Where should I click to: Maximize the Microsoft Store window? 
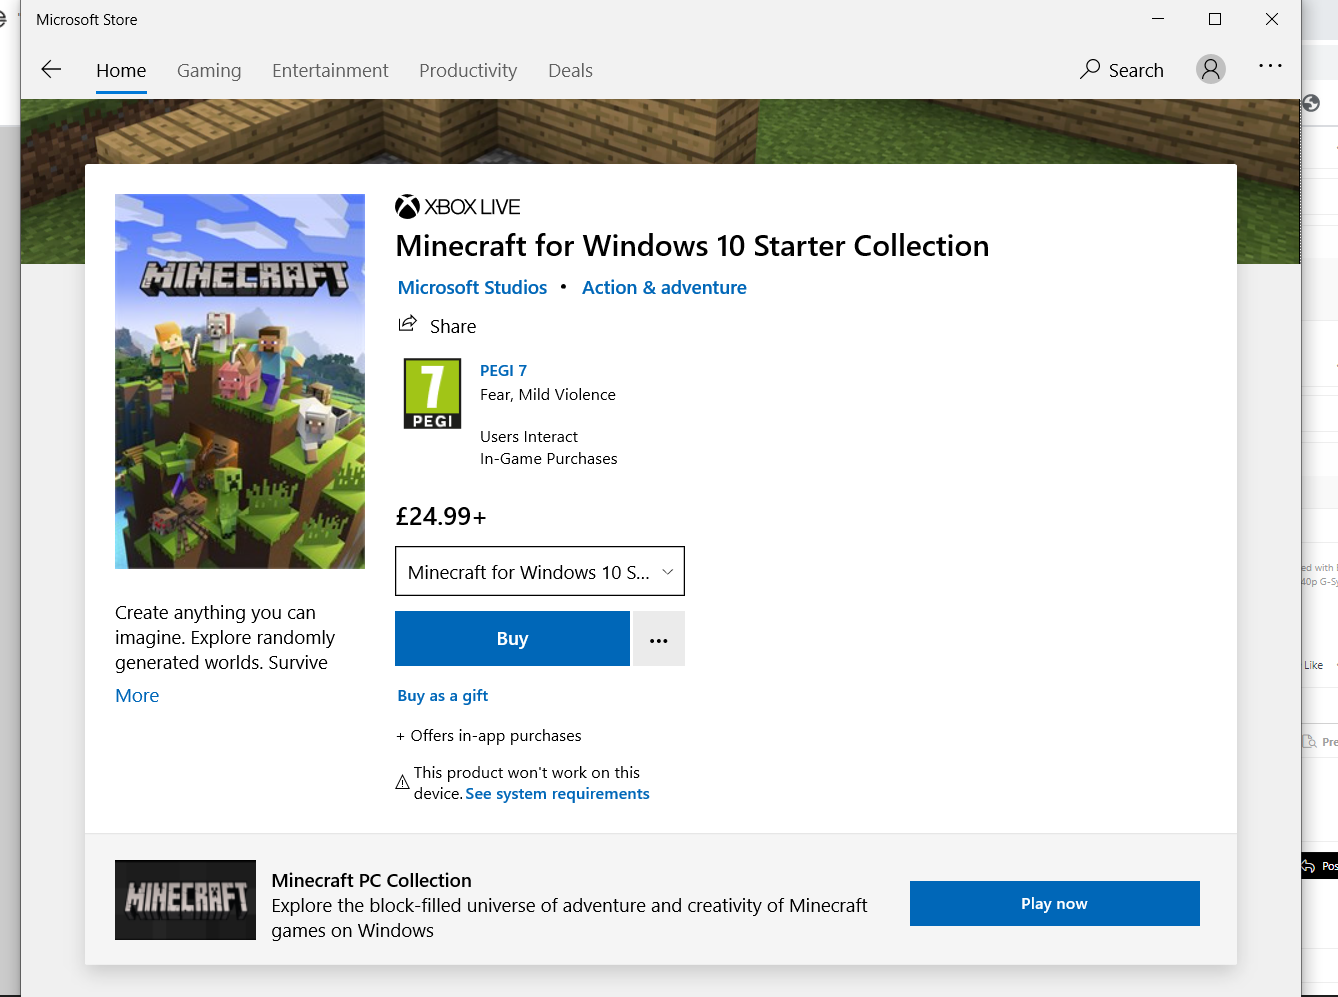(x=1215, y=19)
